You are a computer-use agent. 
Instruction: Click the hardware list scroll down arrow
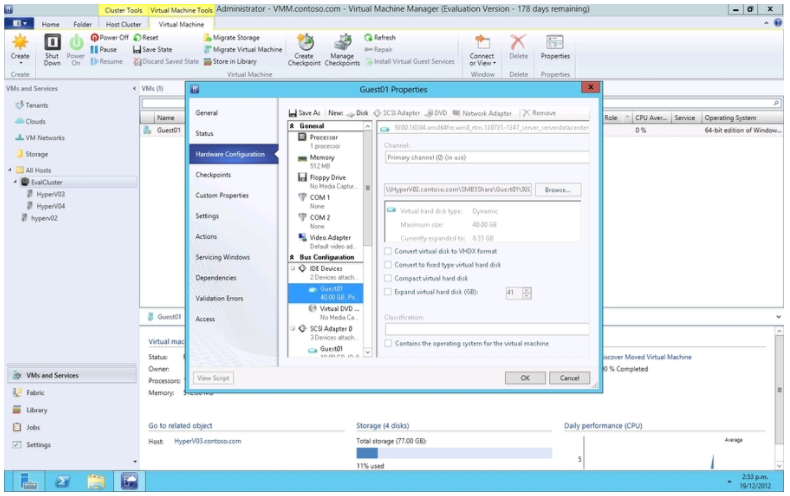point(367,352)
